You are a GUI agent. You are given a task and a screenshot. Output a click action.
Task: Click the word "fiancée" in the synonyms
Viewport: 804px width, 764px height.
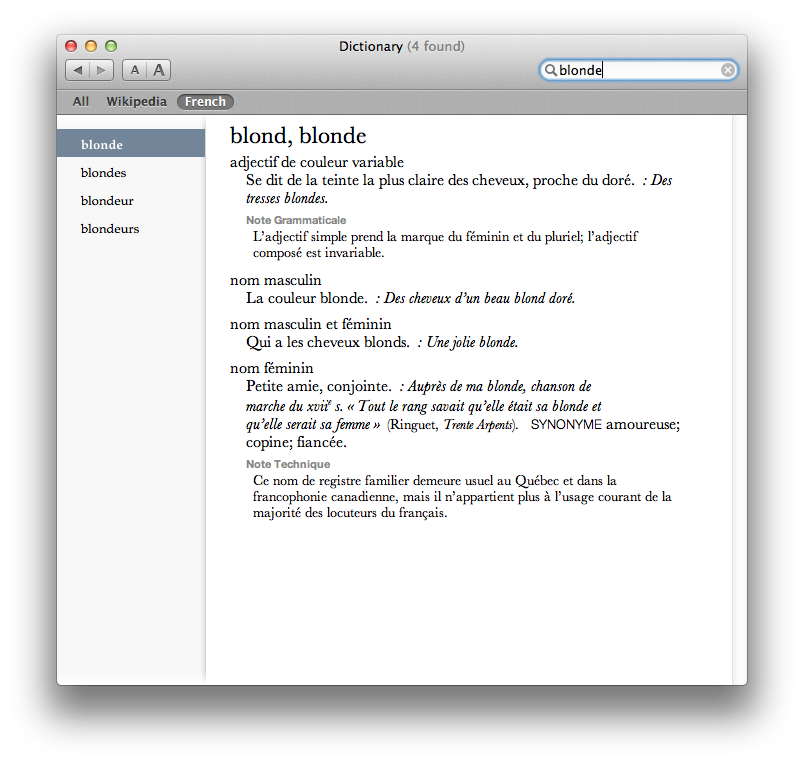pyautogui.click(x=320, y=443)
